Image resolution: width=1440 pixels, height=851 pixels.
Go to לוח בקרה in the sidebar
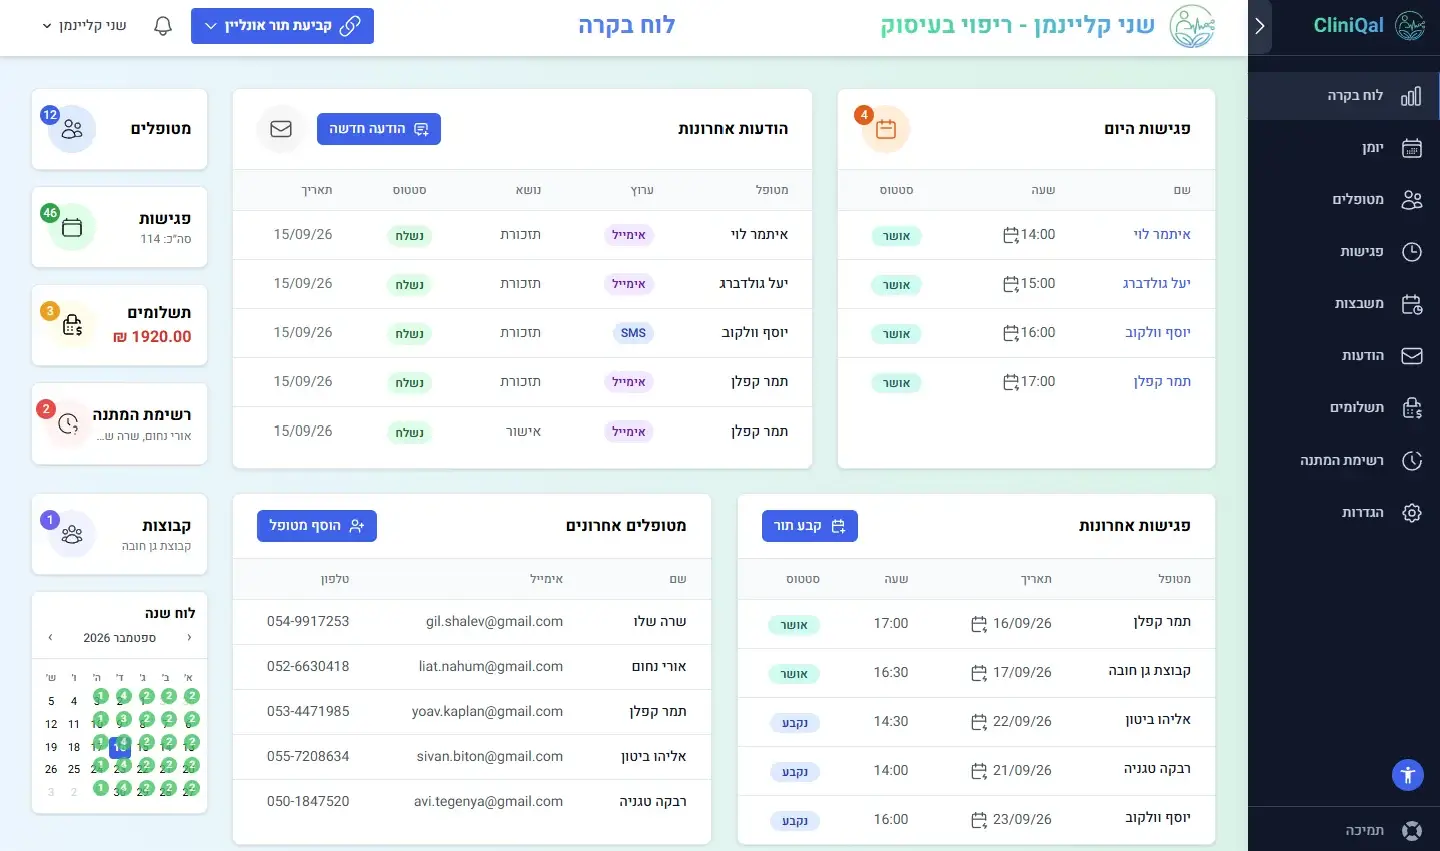click(1344, 96)
